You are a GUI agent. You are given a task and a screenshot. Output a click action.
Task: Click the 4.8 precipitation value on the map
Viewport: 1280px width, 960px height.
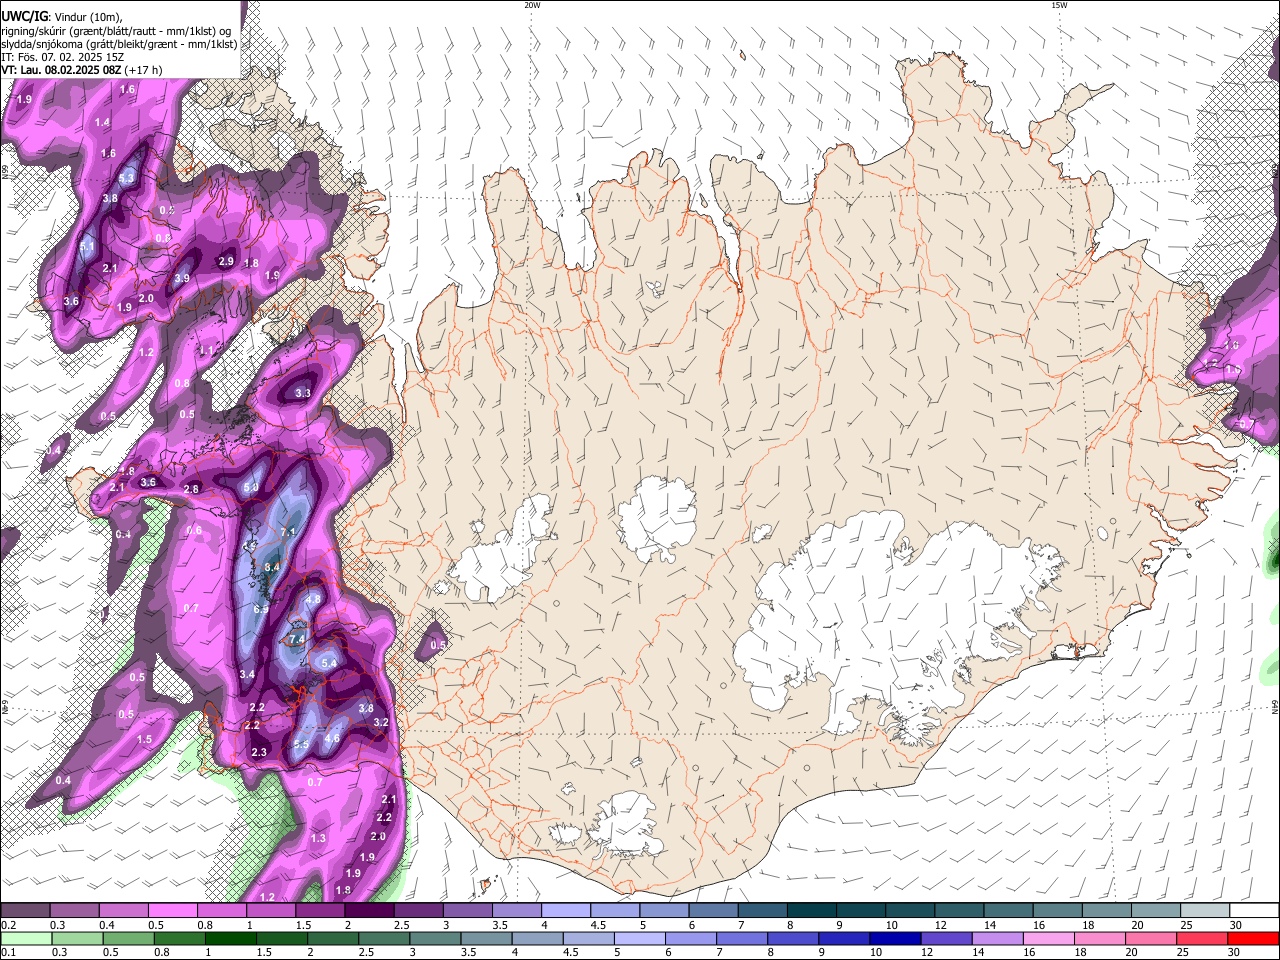313,599
